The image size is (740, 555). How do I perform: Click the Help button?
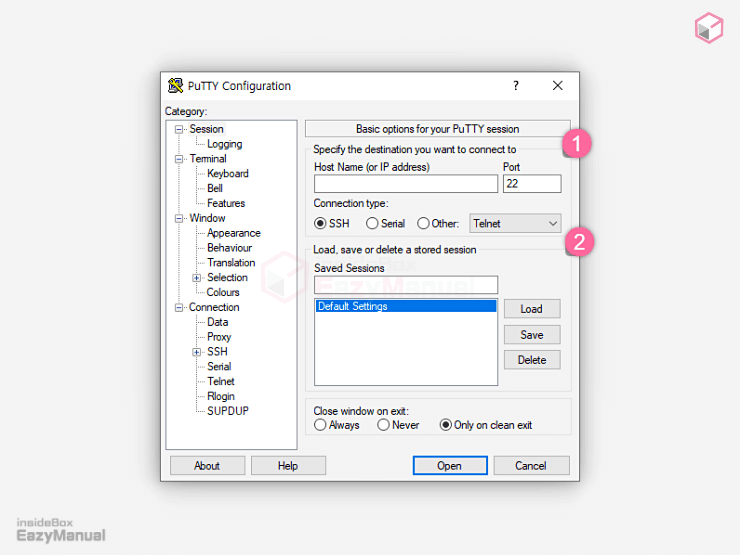point(288,466)
